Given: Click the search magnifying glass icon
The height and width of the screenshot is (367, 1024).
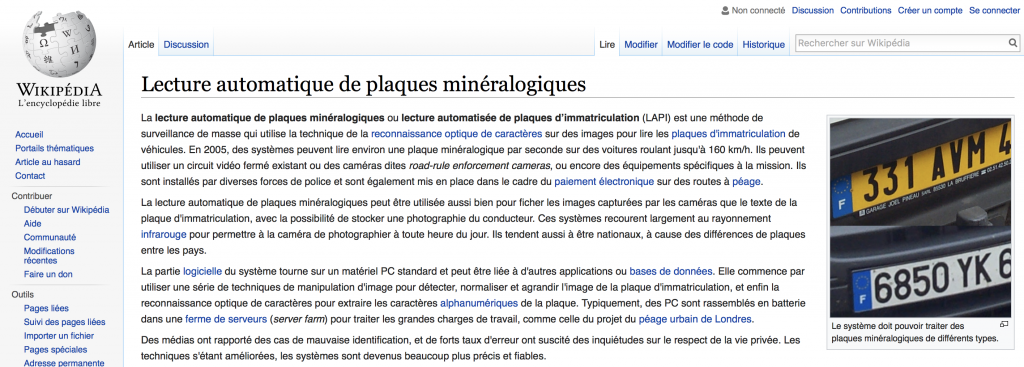Looking at the screenshot, I should 1012,44.
